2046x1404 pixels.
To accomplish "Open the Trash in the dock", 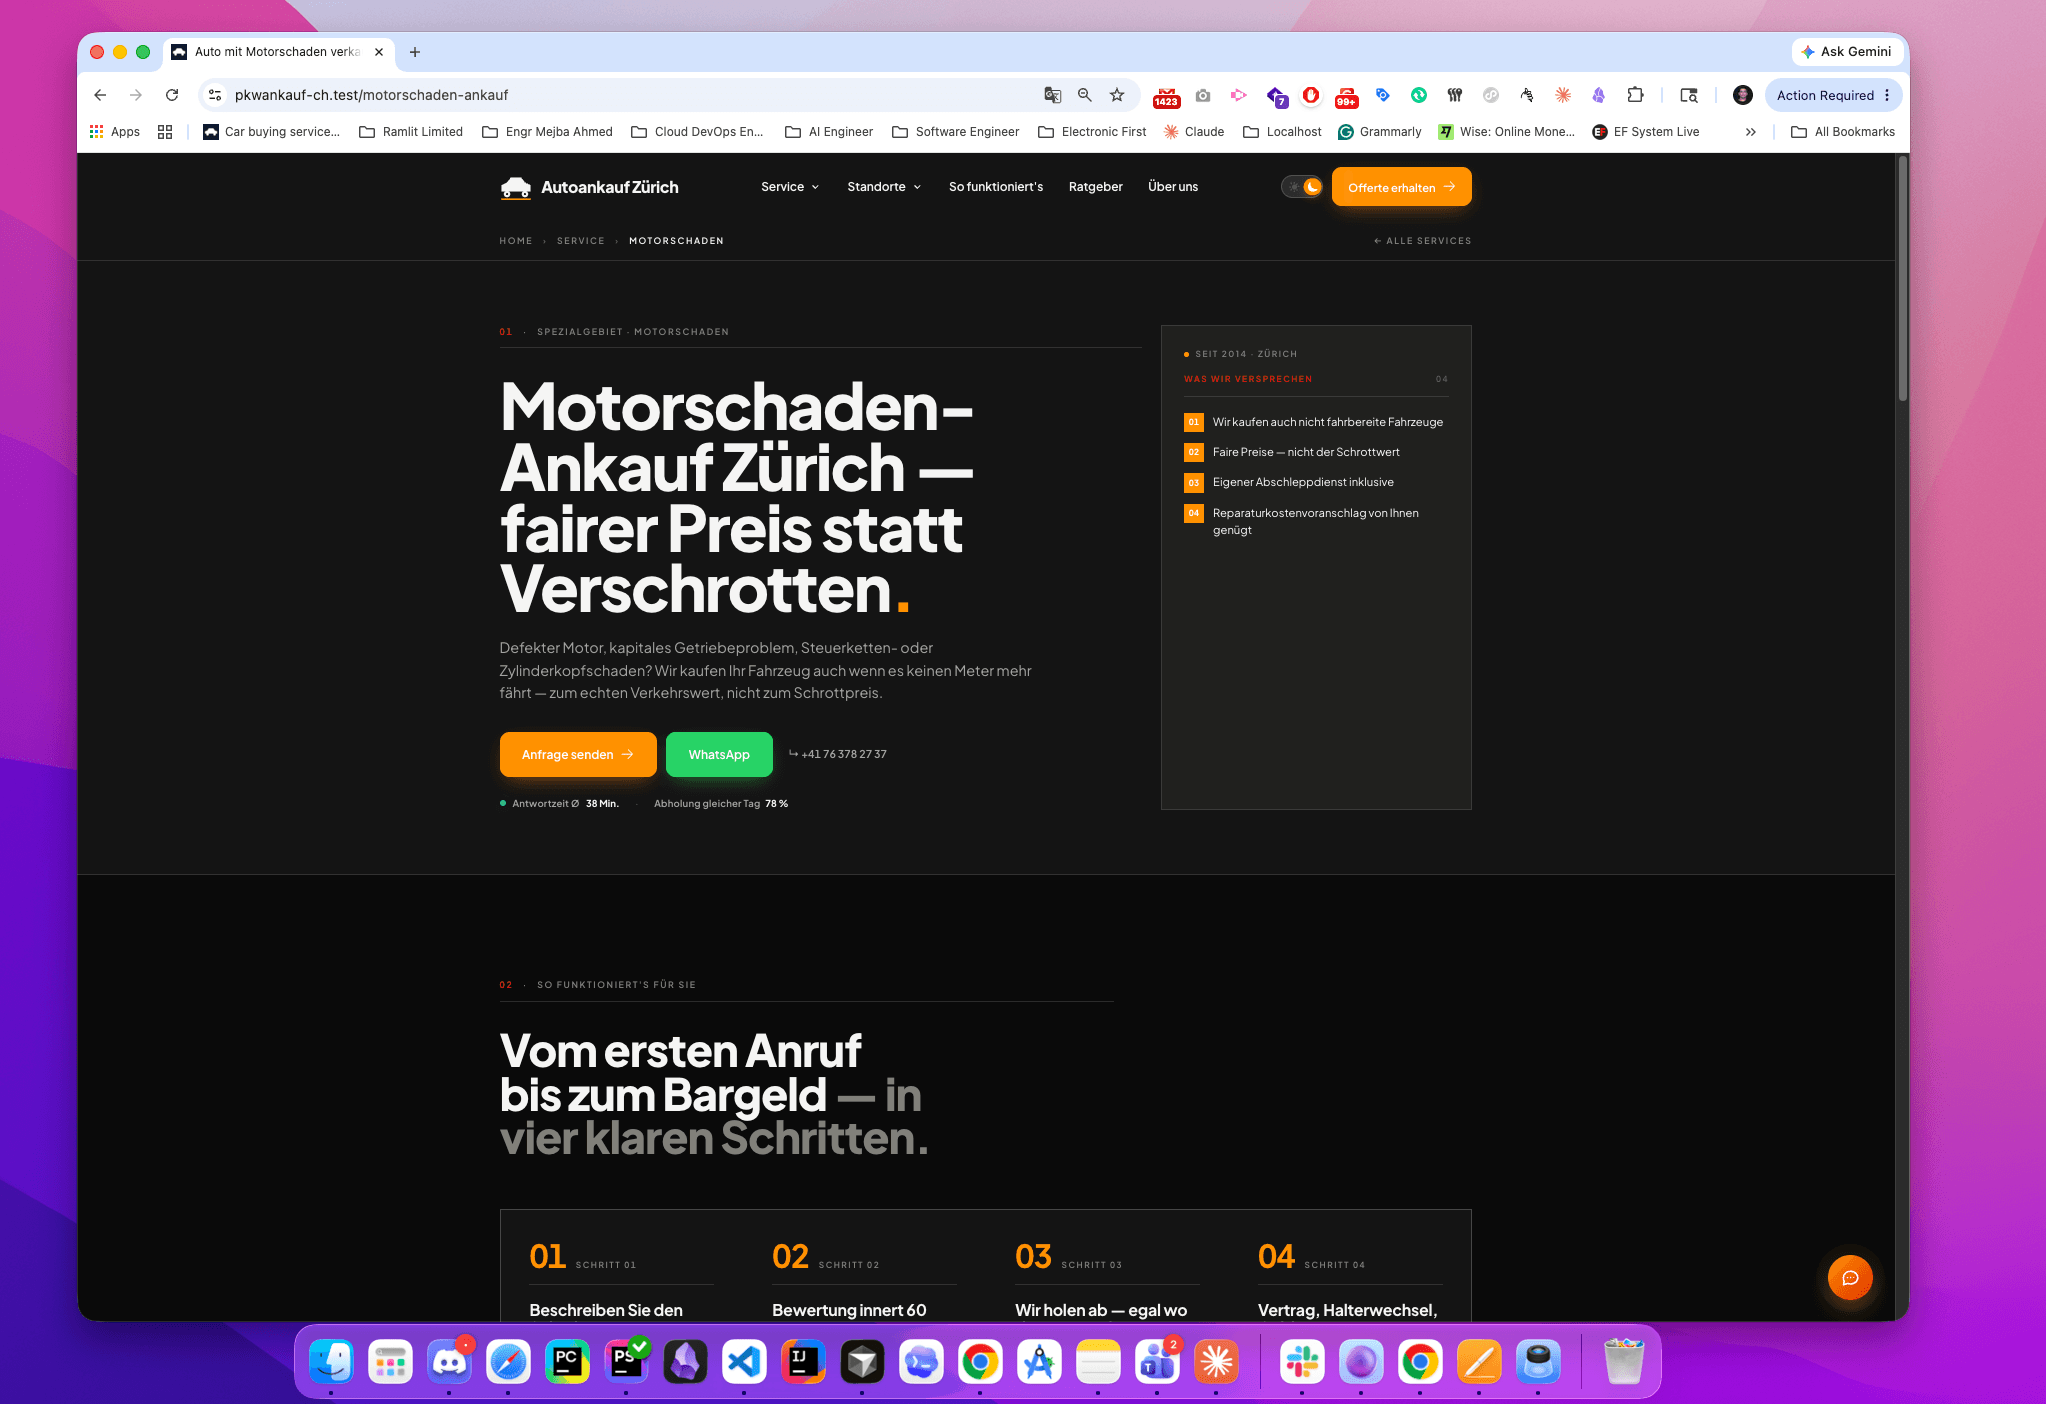I will click(x=1623, y=1361).
